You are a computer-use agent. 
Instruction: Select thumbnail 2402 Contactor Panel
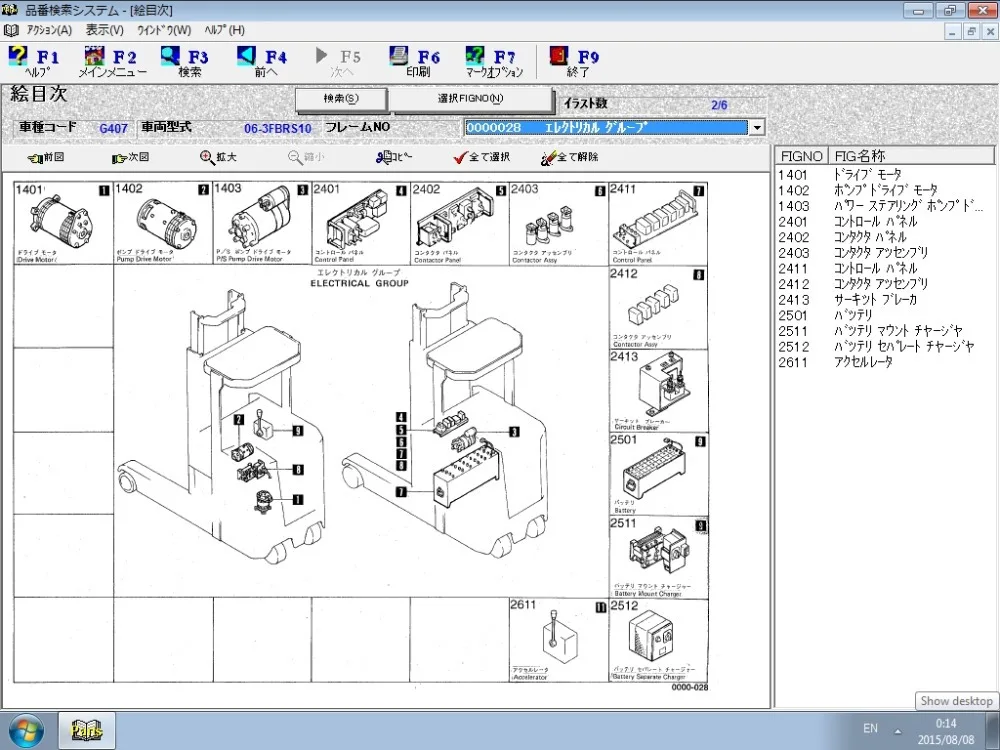(x=460, y=223)
